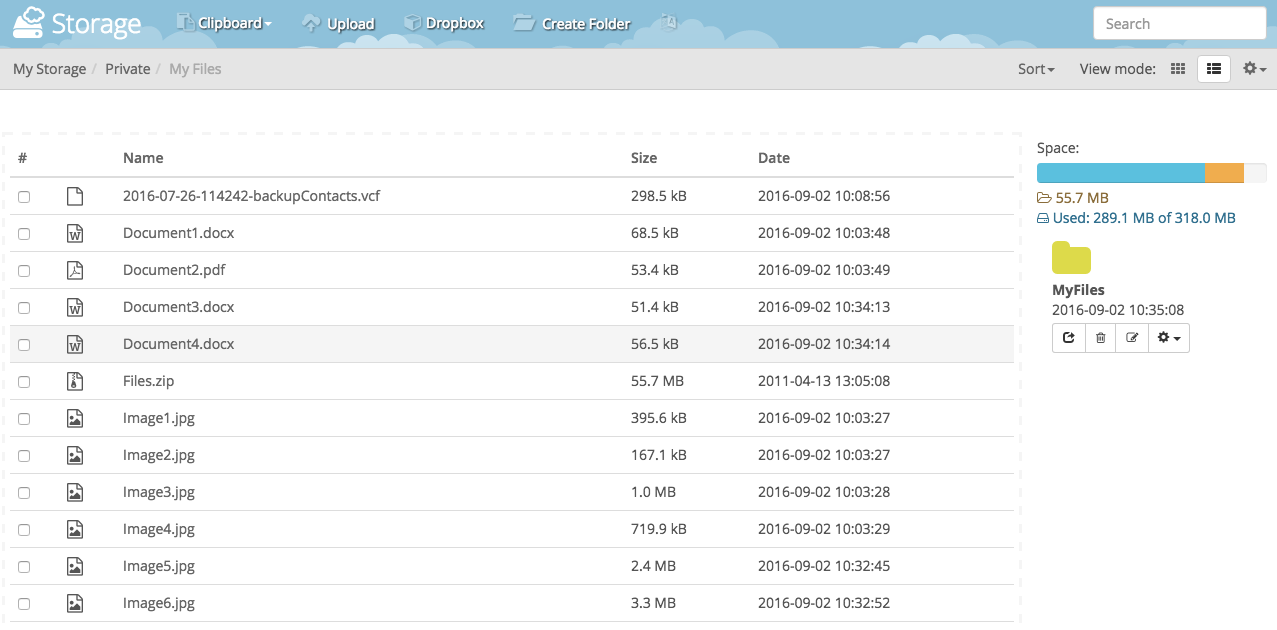Select the checkbox for Files.zip
Viewport: 1277px width, 630px height.
24,382
